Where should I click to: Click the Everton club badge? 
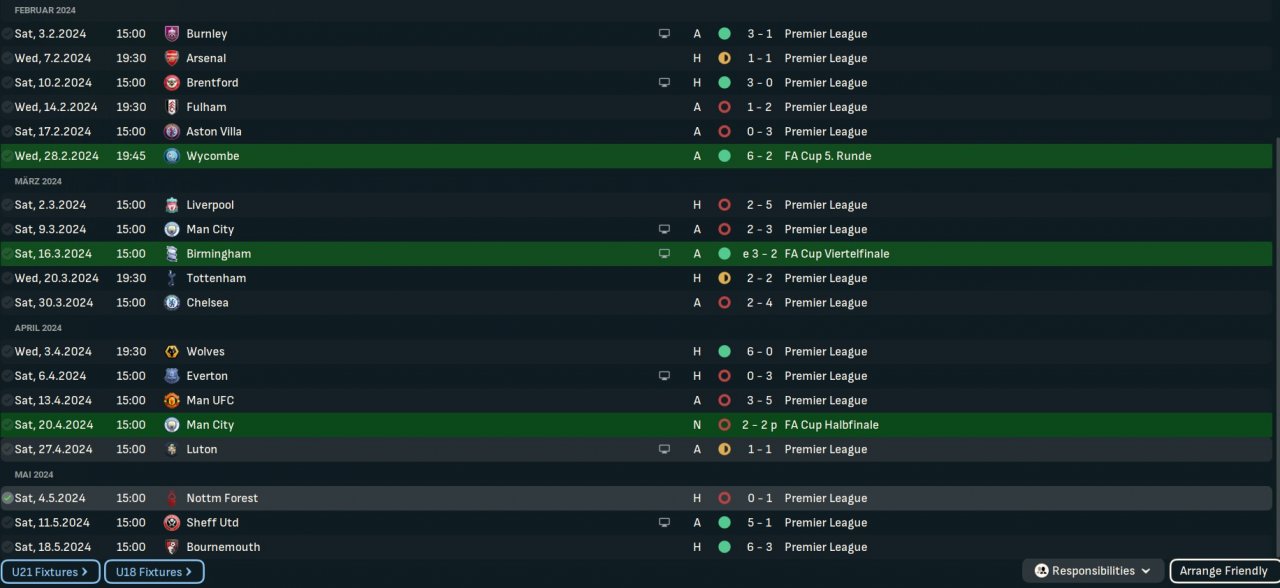point(172,376)
